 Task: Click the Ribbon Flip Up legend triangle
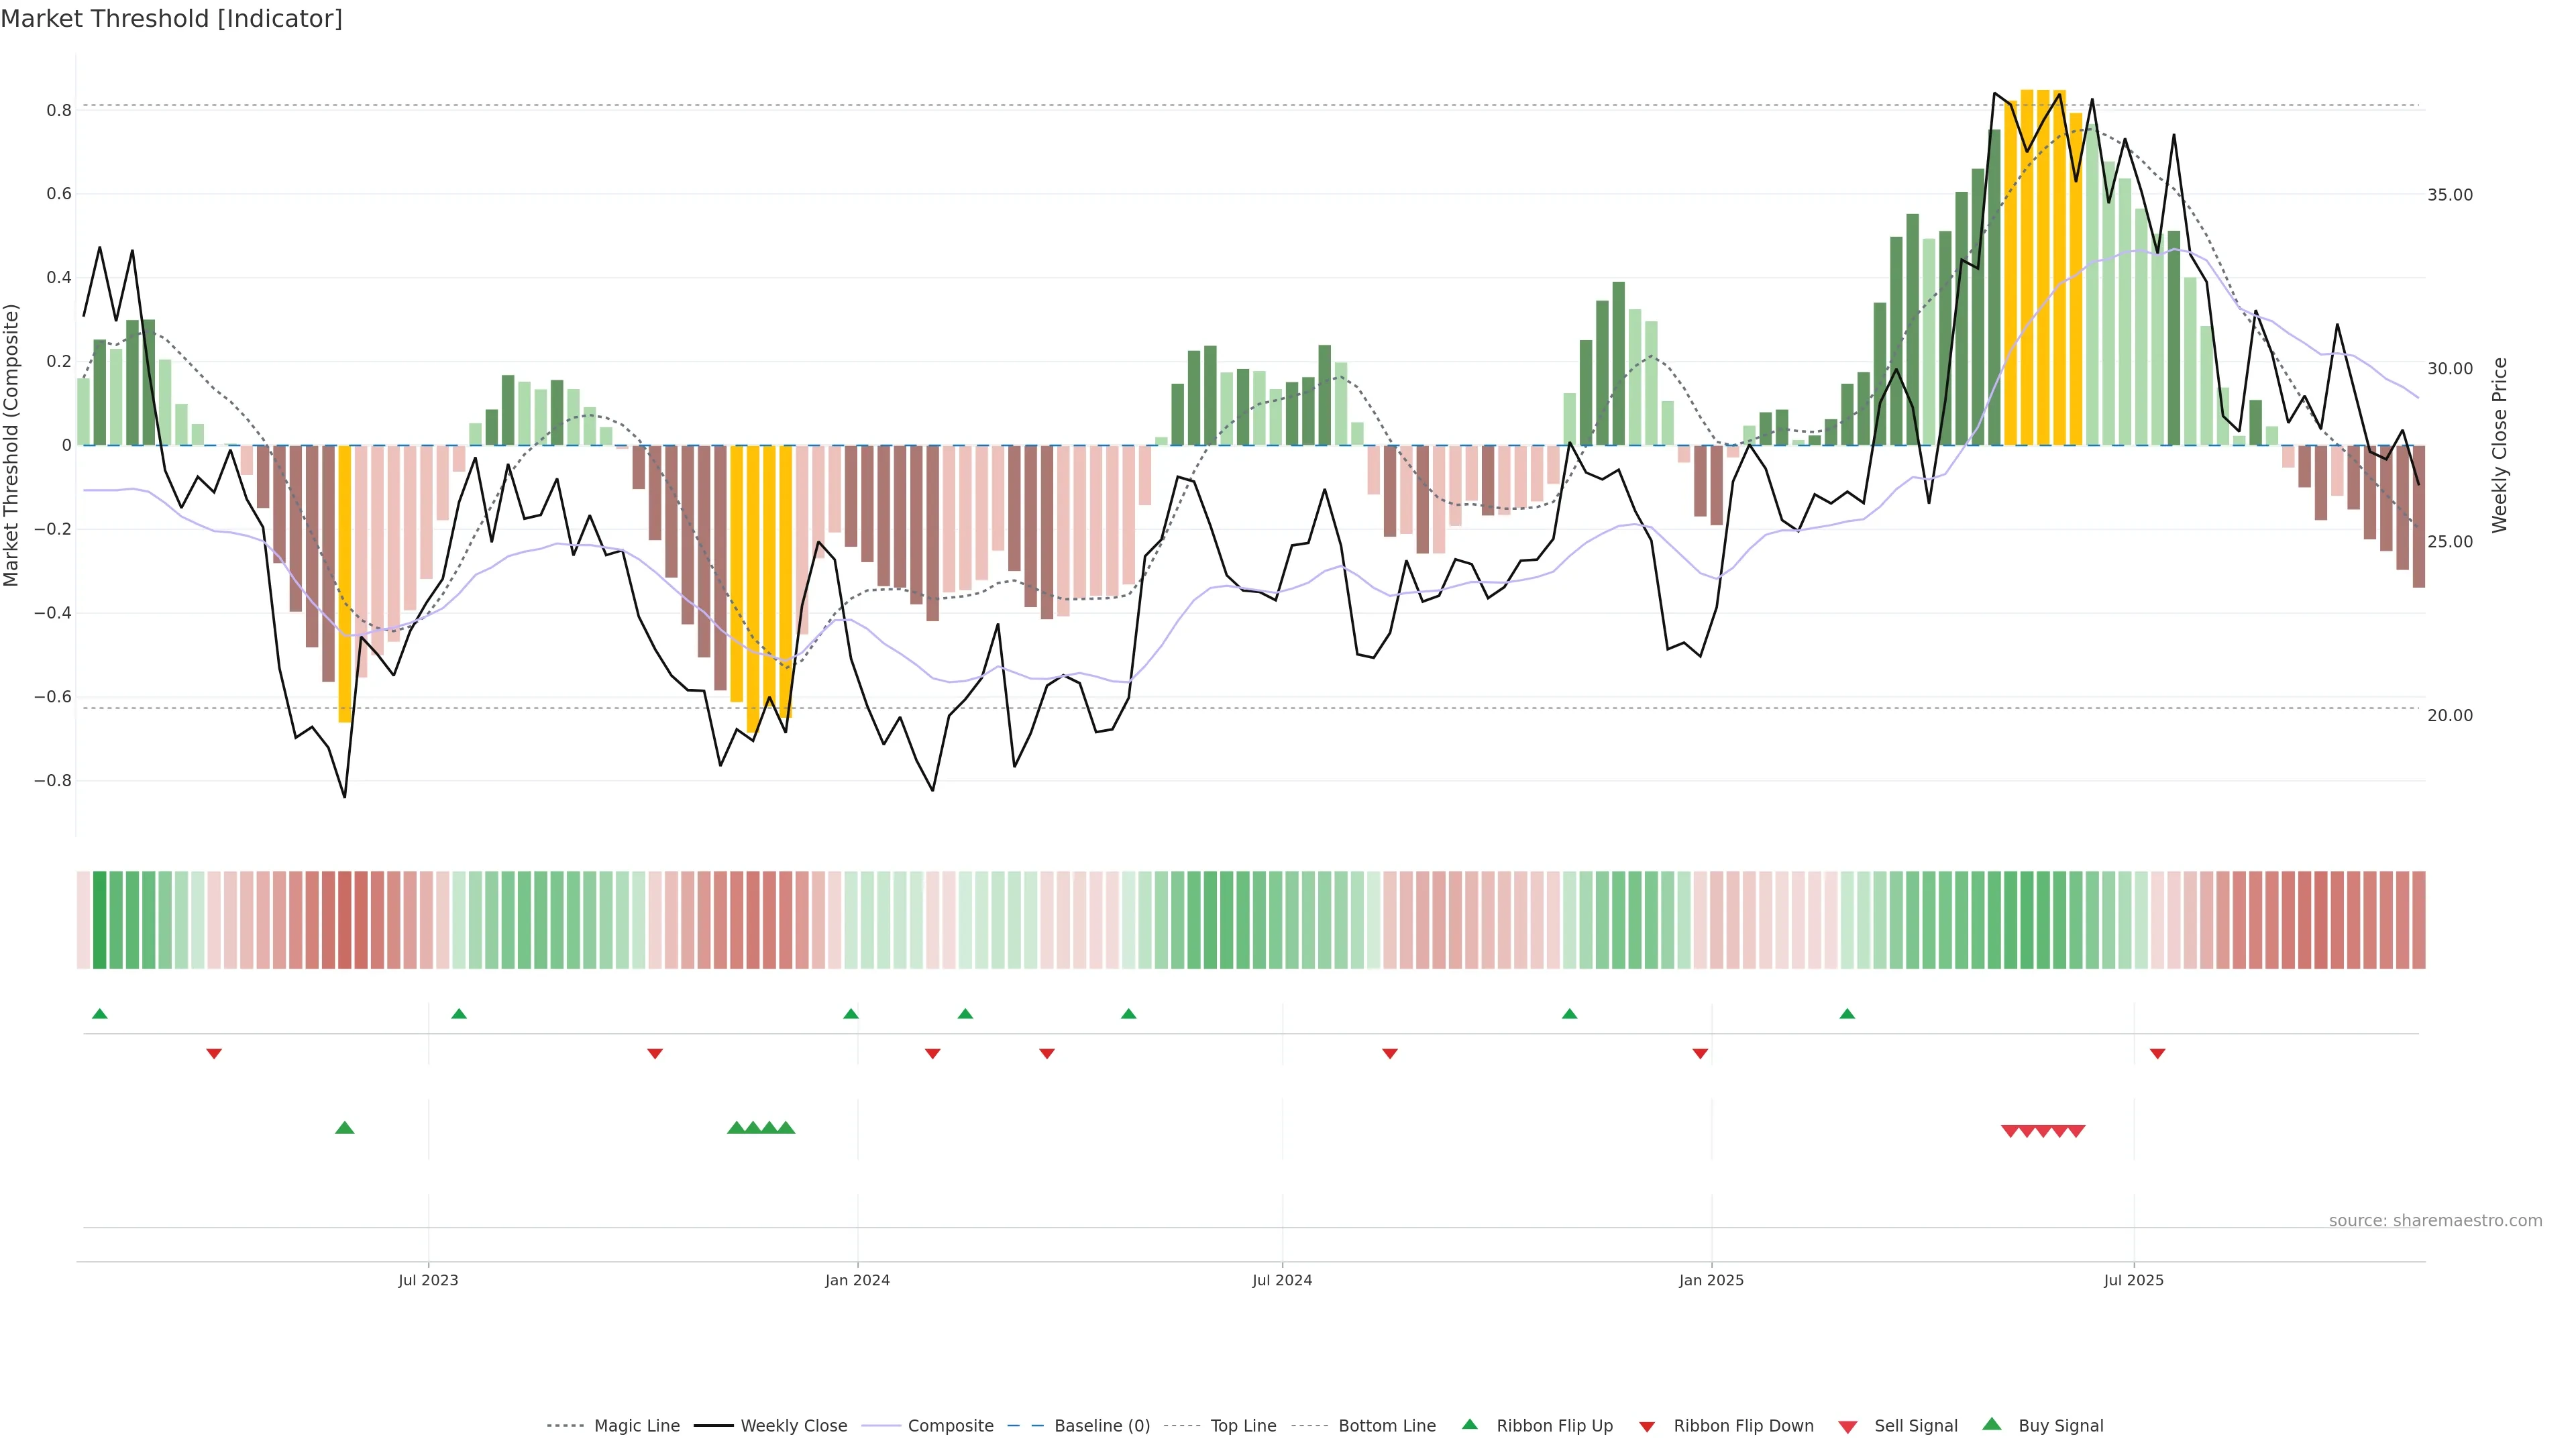(1470, 1424)
